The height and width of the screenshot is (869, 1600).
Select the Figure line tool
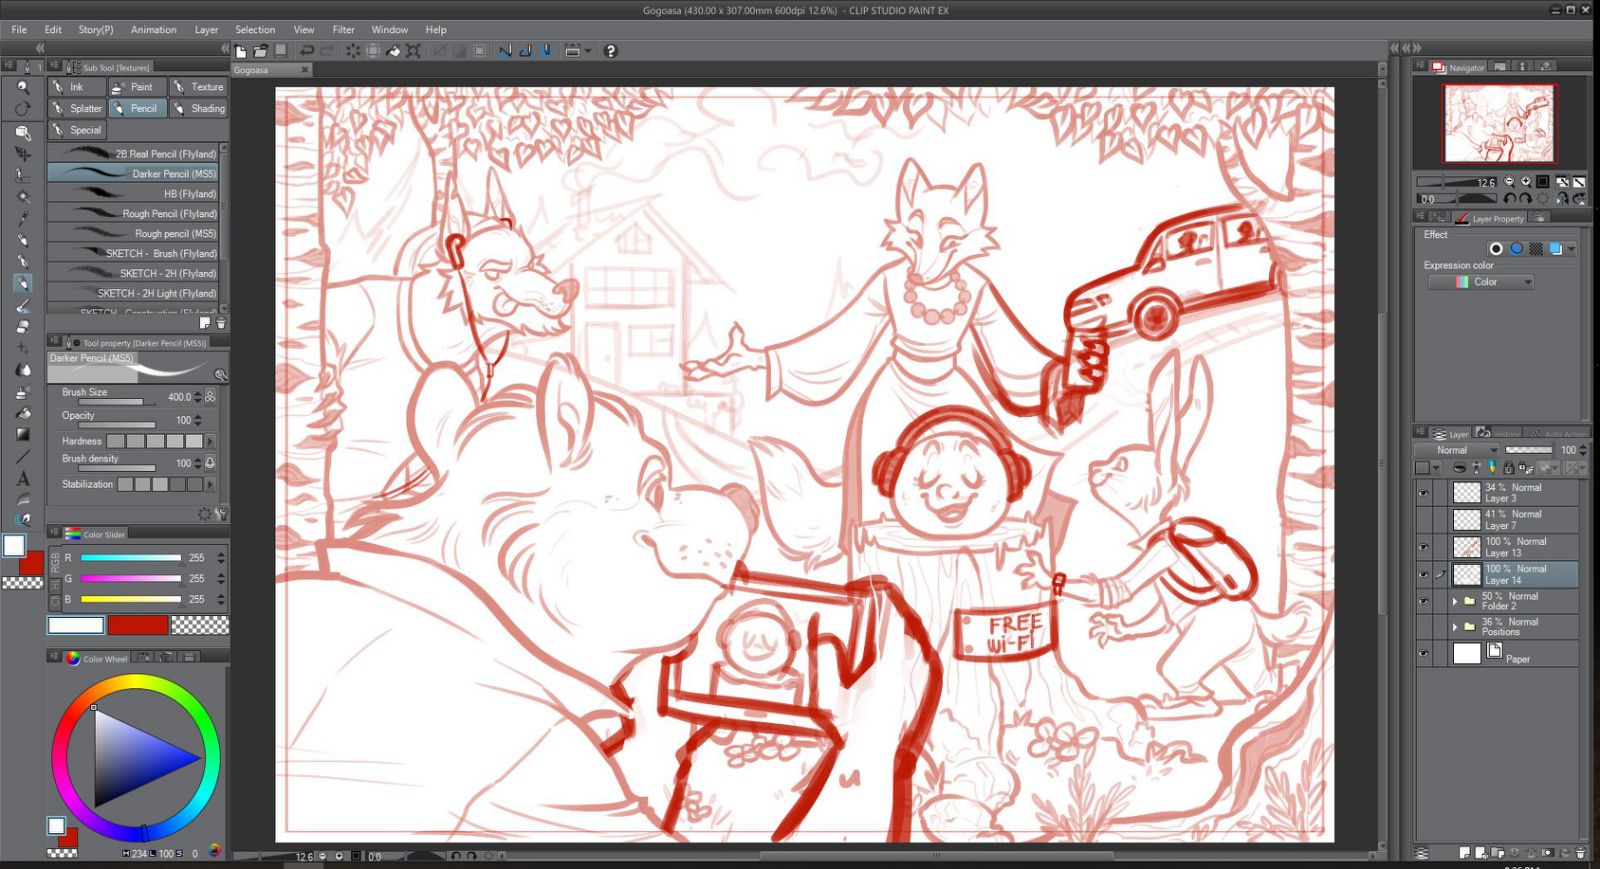point(22,457)
